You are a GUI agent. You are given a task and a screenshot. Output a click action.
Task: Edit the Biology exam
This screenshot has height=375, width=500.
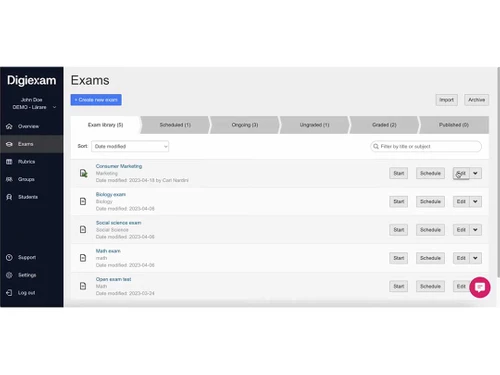point(461,201)
